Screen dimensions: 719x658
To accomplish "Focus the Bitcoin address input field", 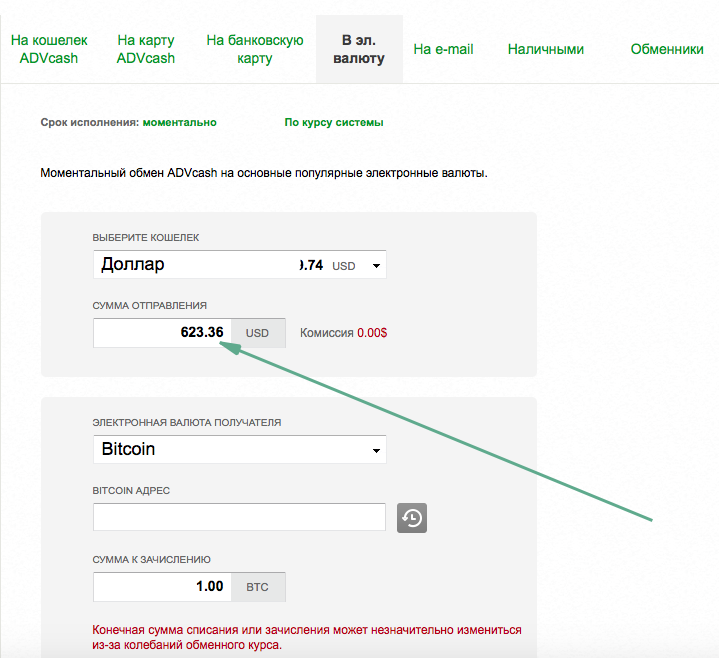I will [x=239, y=517].
